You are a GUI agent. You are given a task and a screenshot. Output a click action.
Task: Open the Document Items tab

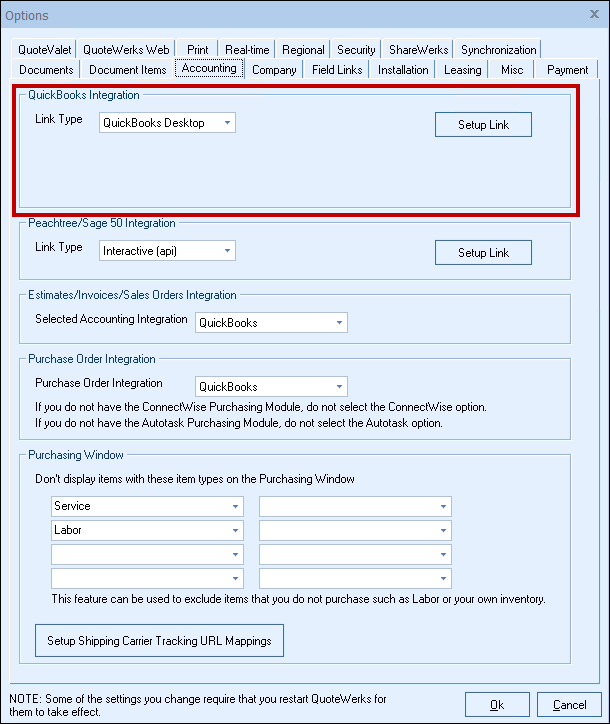click(x=127, y=70)
